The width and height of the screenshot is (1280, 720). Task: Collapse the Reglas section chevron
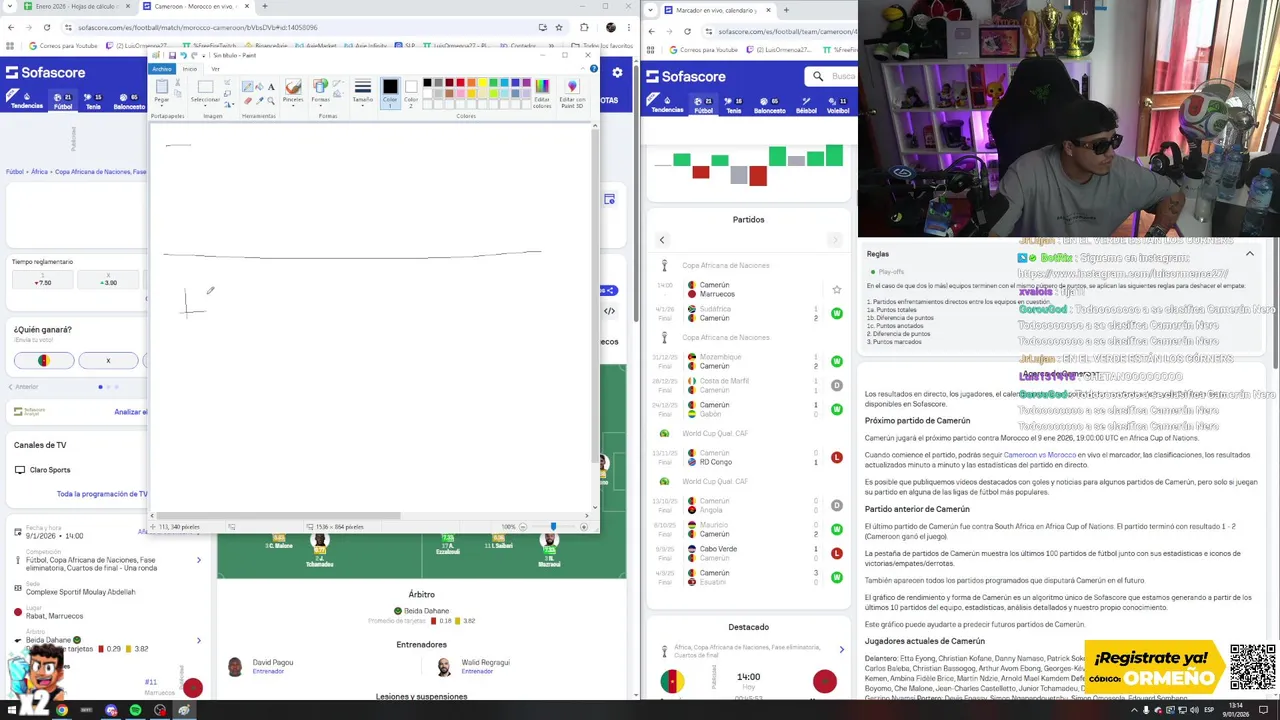click(1249, 254)
